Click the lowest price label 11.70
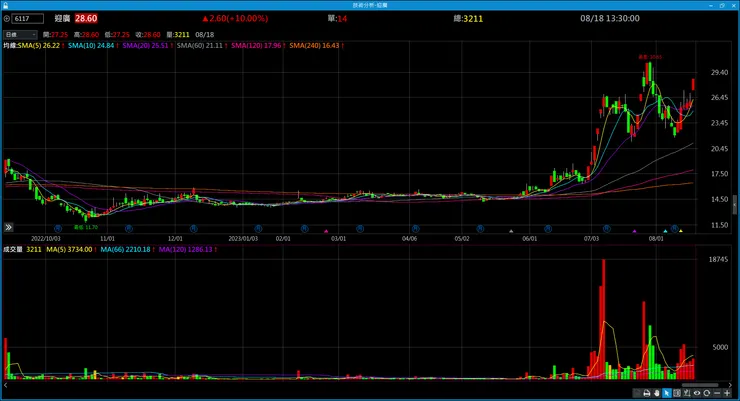The width and height of the screenshot is (740, 401). (86, 227)
